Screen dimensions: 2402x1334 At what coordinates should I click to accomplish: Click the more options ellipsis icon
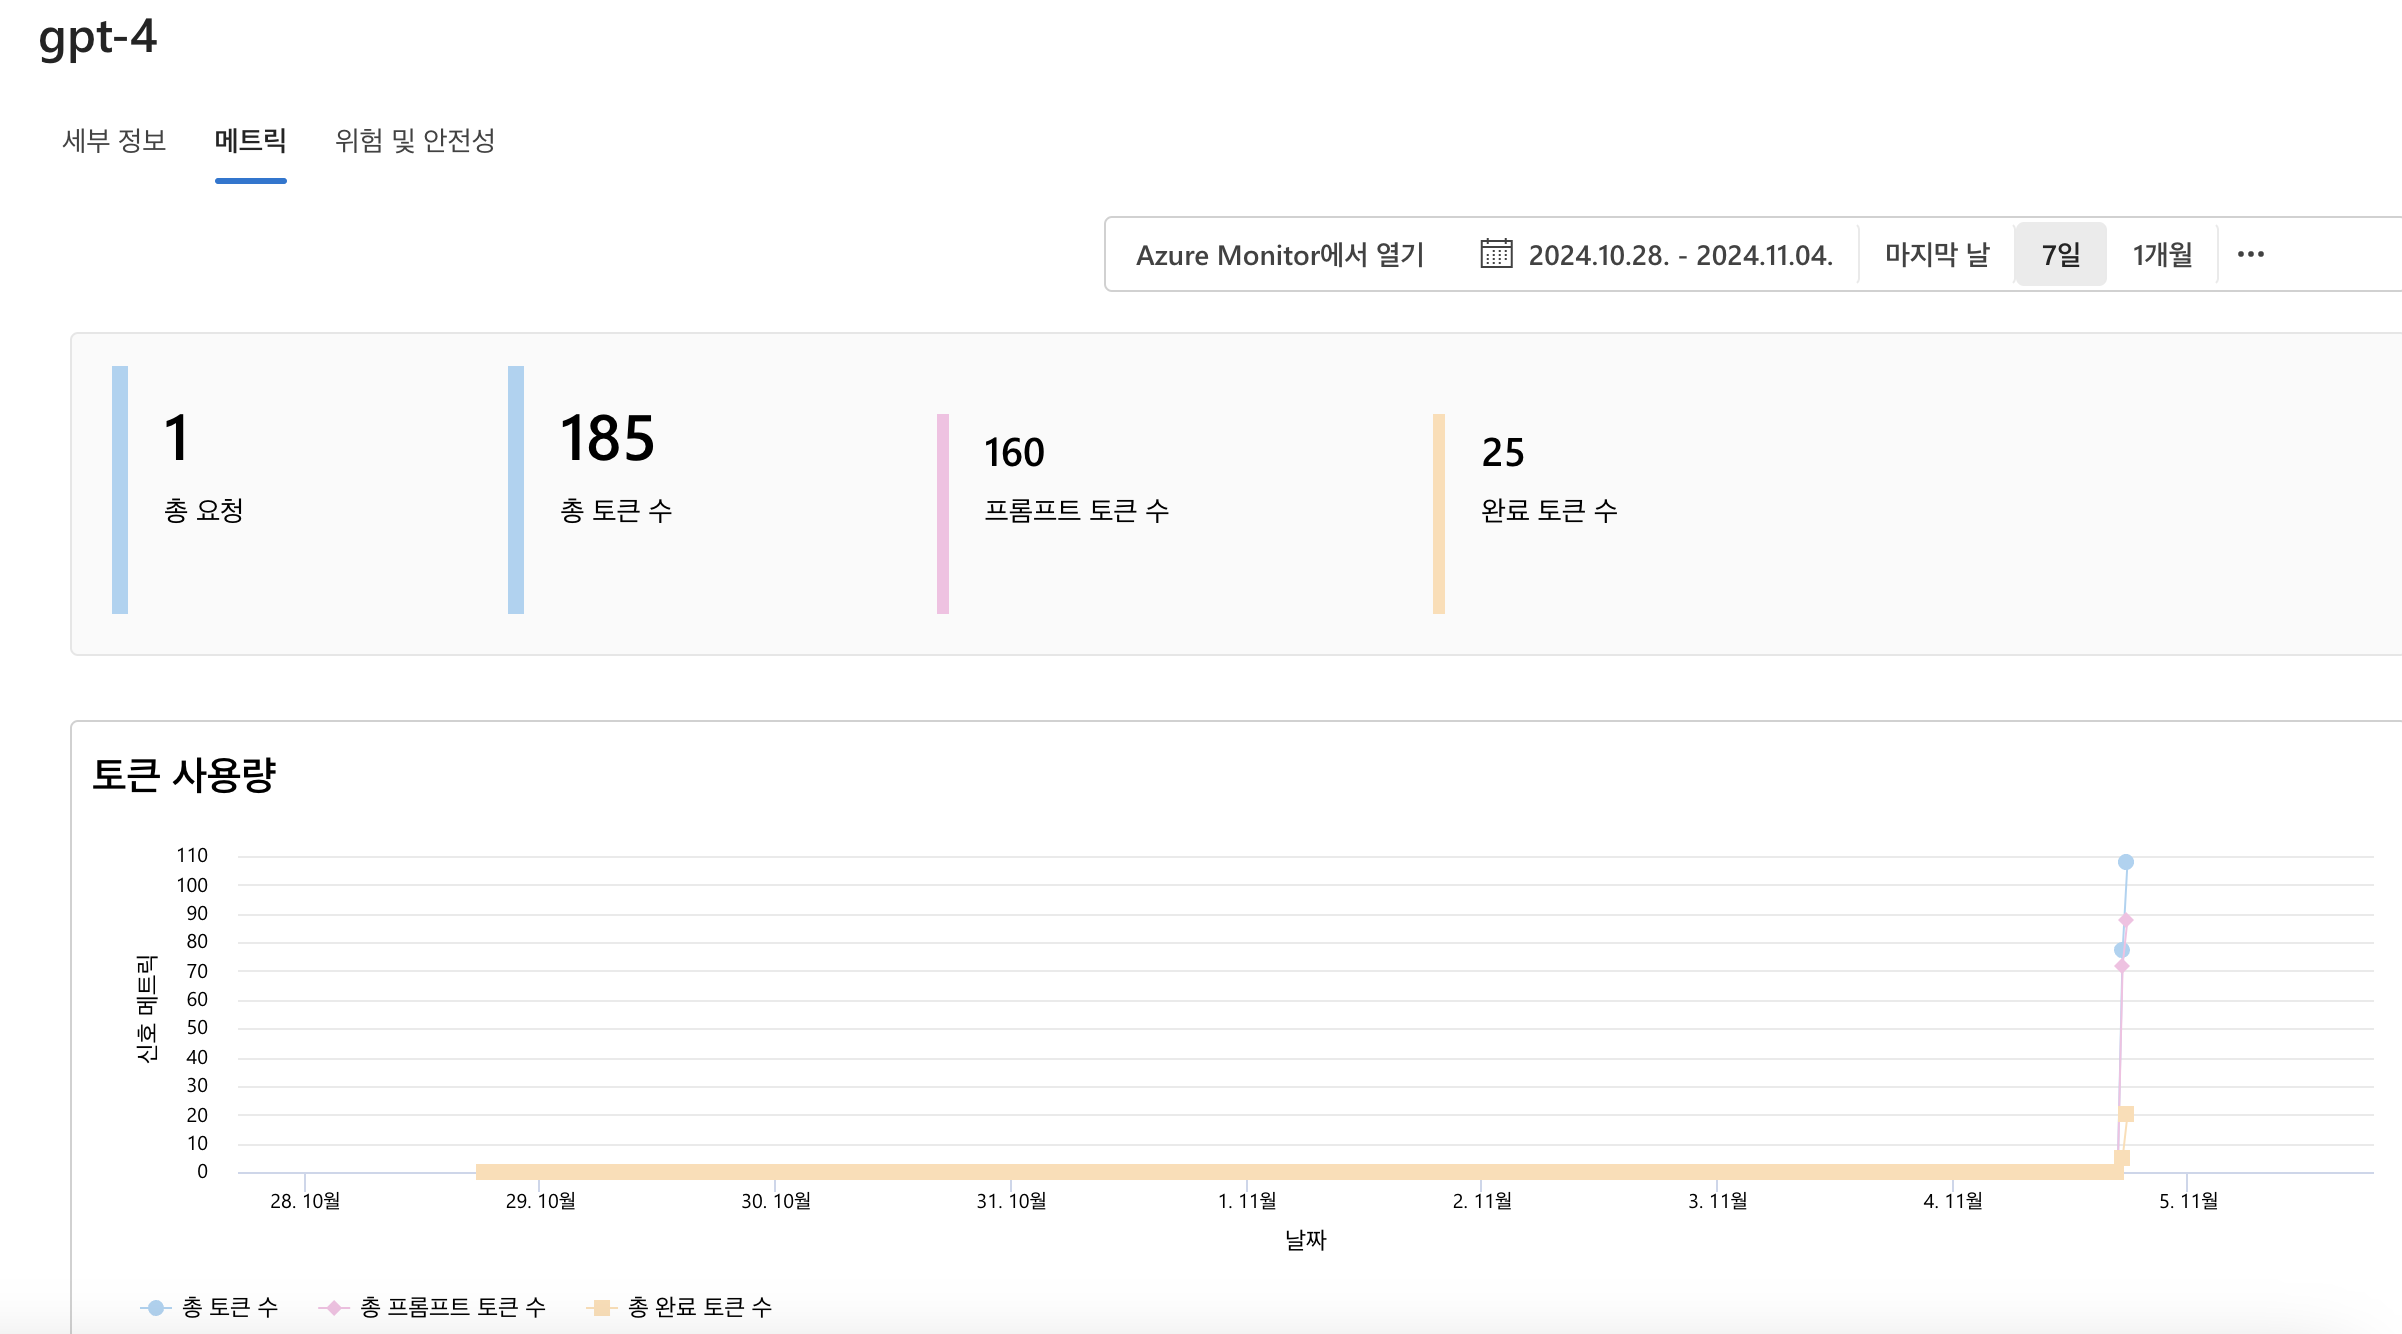coord(2250,254)
